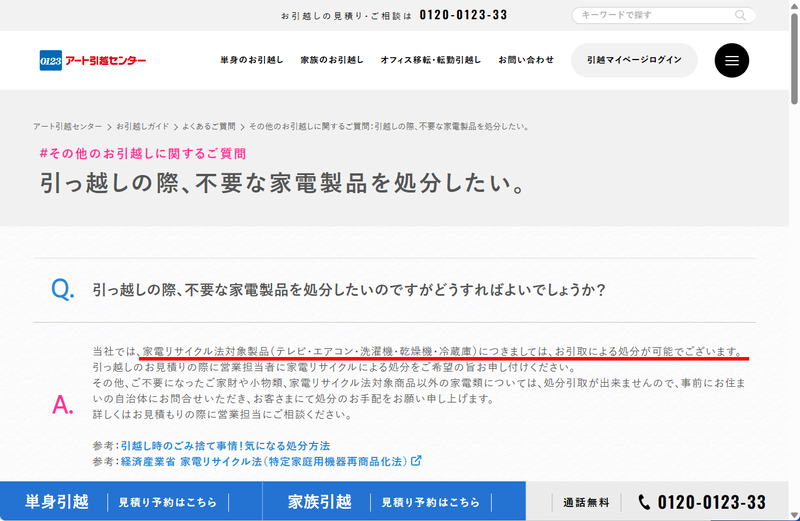
Task: Open お問い合わせ menu item
Action: pos(526,60)
